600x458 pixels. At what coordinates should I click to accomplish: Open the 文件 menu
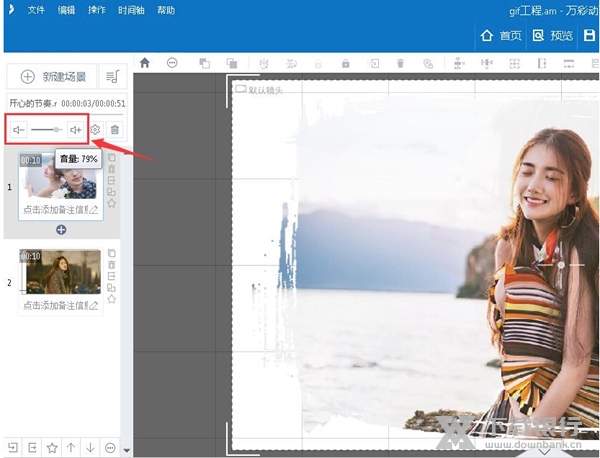pyautogui.click(x=36, y=10)
